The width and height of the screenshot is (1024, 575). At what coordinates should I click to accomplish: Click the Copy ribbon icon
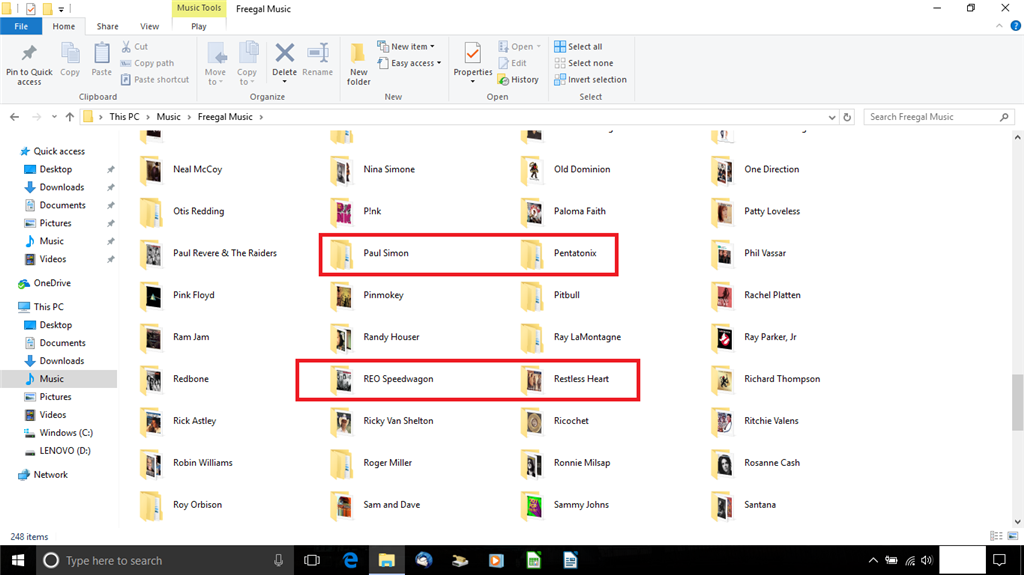[70, 53]
